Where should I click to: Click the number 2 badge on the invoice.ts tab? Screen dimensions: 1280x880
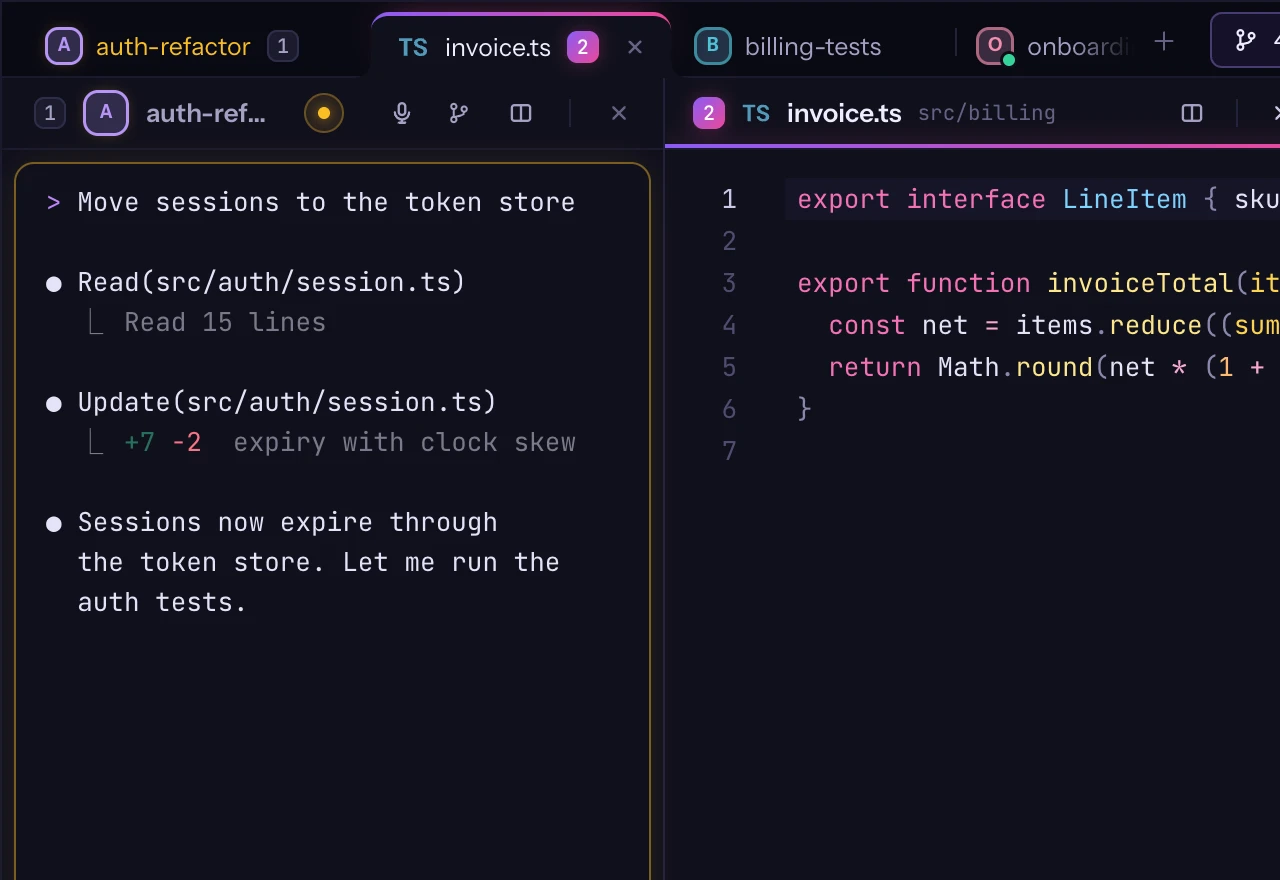[x=583, y=47]
